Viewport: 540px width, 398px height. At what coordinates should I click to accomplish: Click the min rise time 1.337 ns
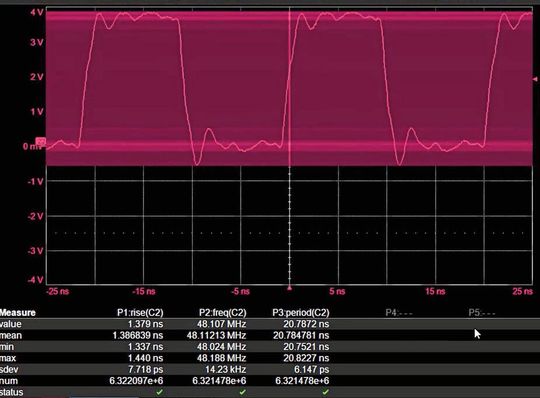[x=146, y=347]
